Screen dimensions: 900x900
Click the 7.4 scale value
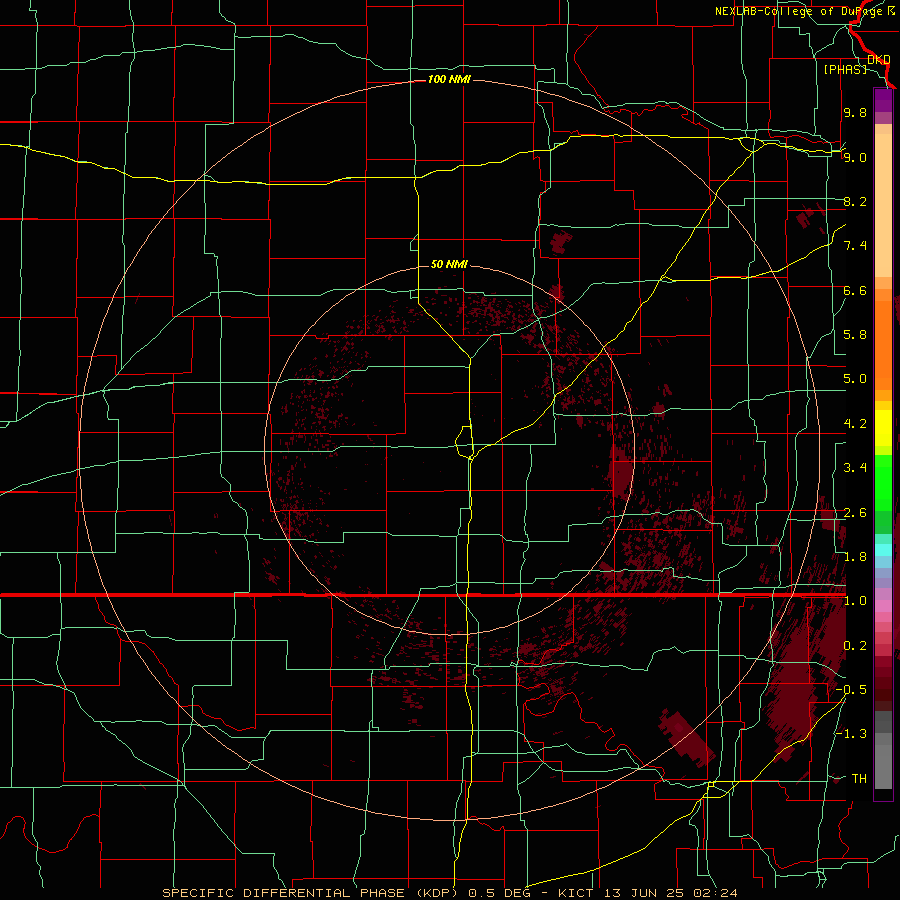click(855, 246)
